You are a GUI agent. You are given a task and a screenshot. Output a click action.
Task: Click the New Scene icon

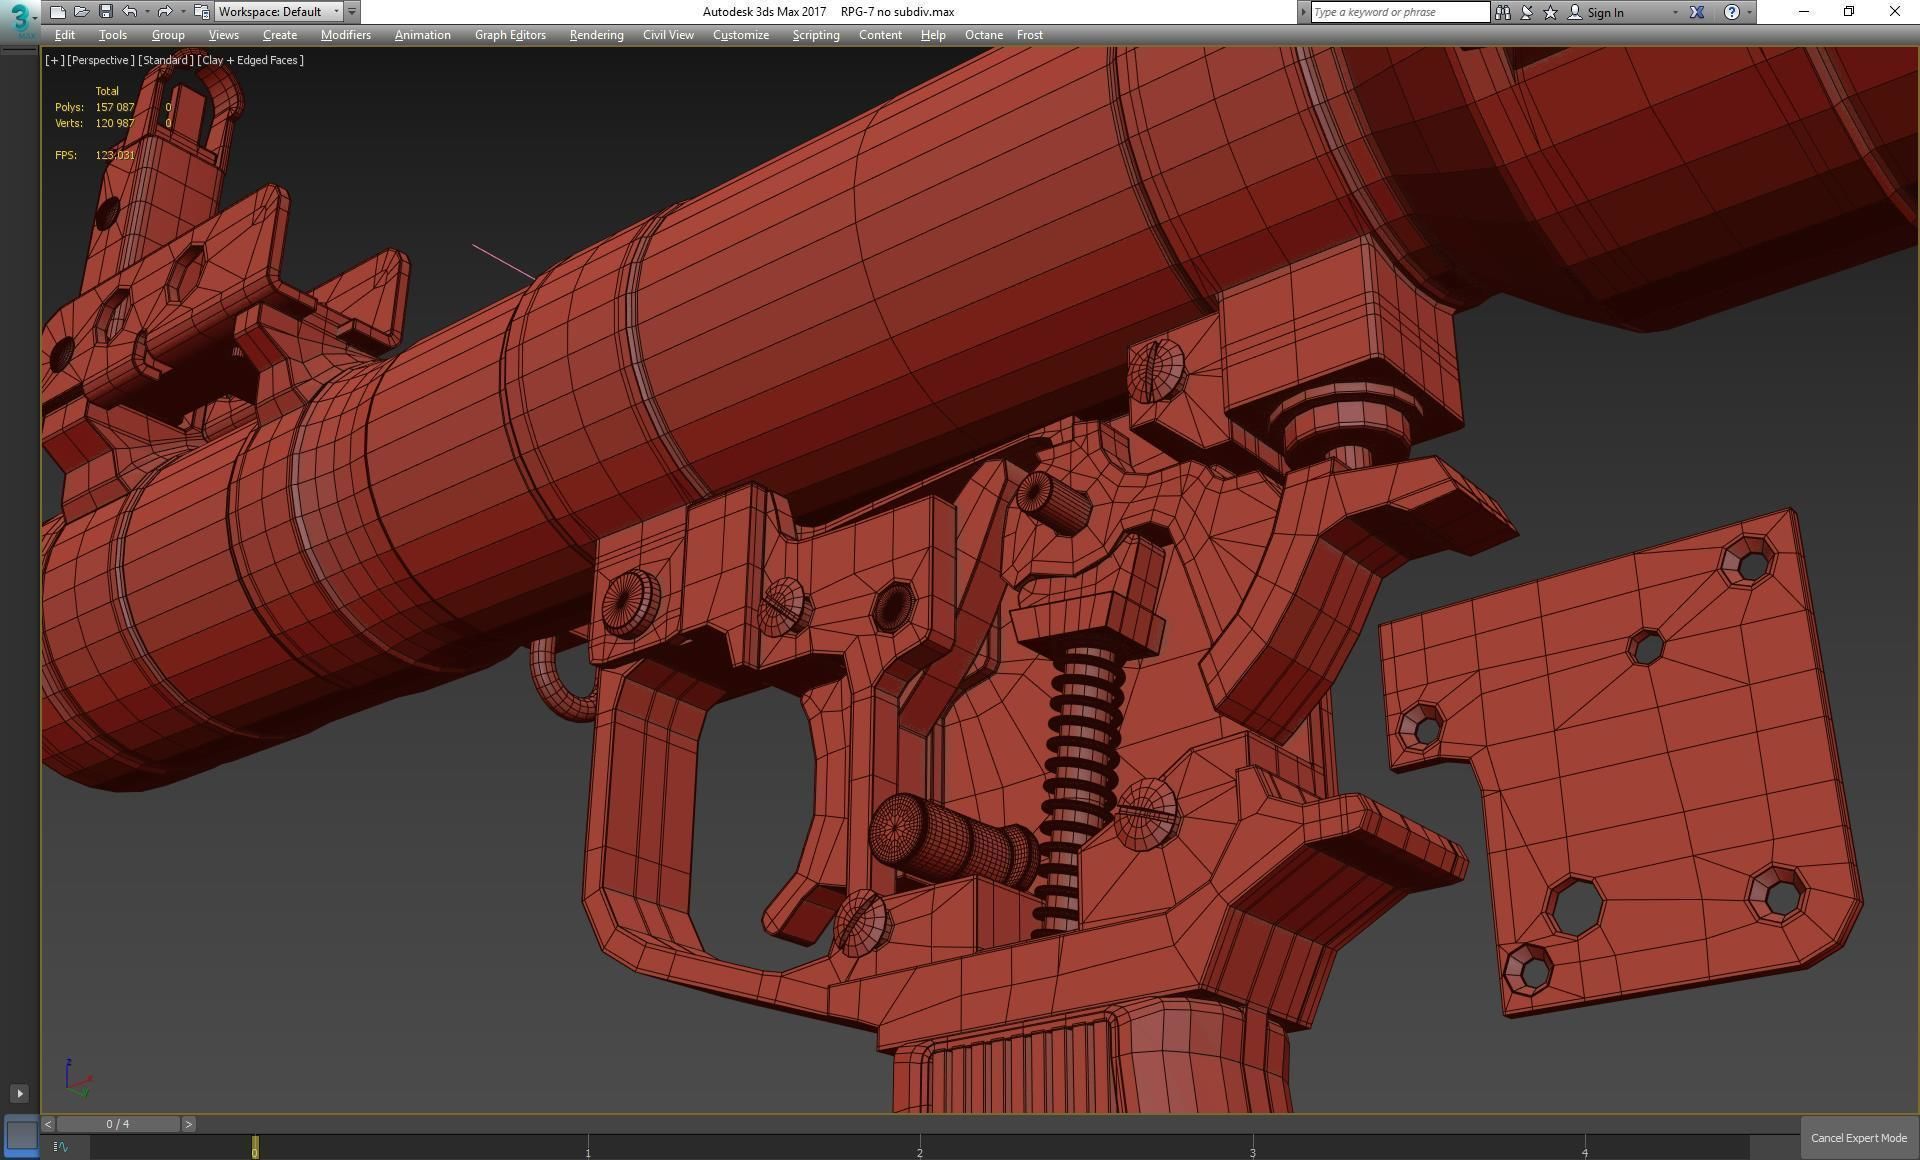click(x=57, y=12)
